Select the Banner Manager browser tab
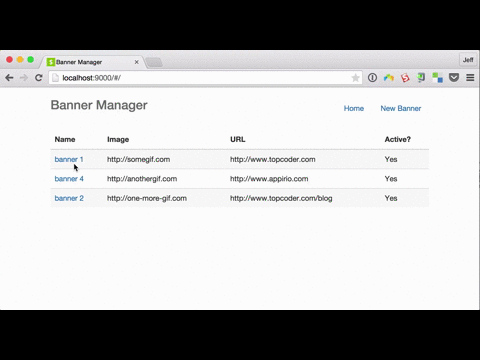Viewport: 480px width, 360px height. 93,62
